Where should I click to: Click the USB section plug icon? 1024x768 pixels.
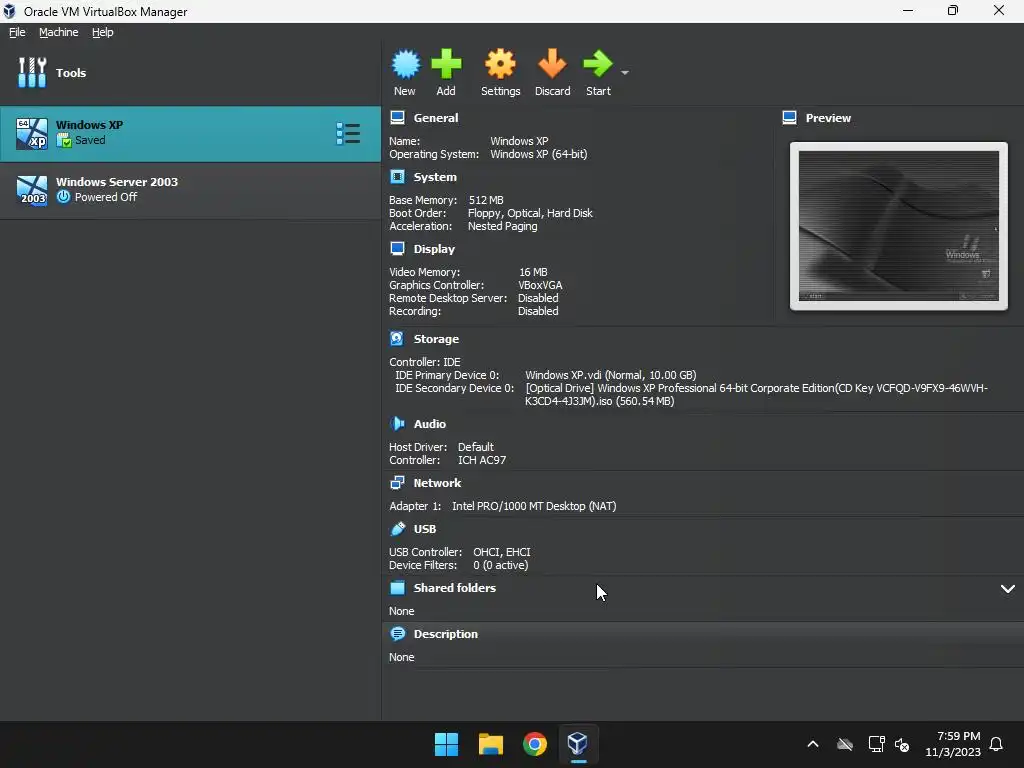point(397,529)
